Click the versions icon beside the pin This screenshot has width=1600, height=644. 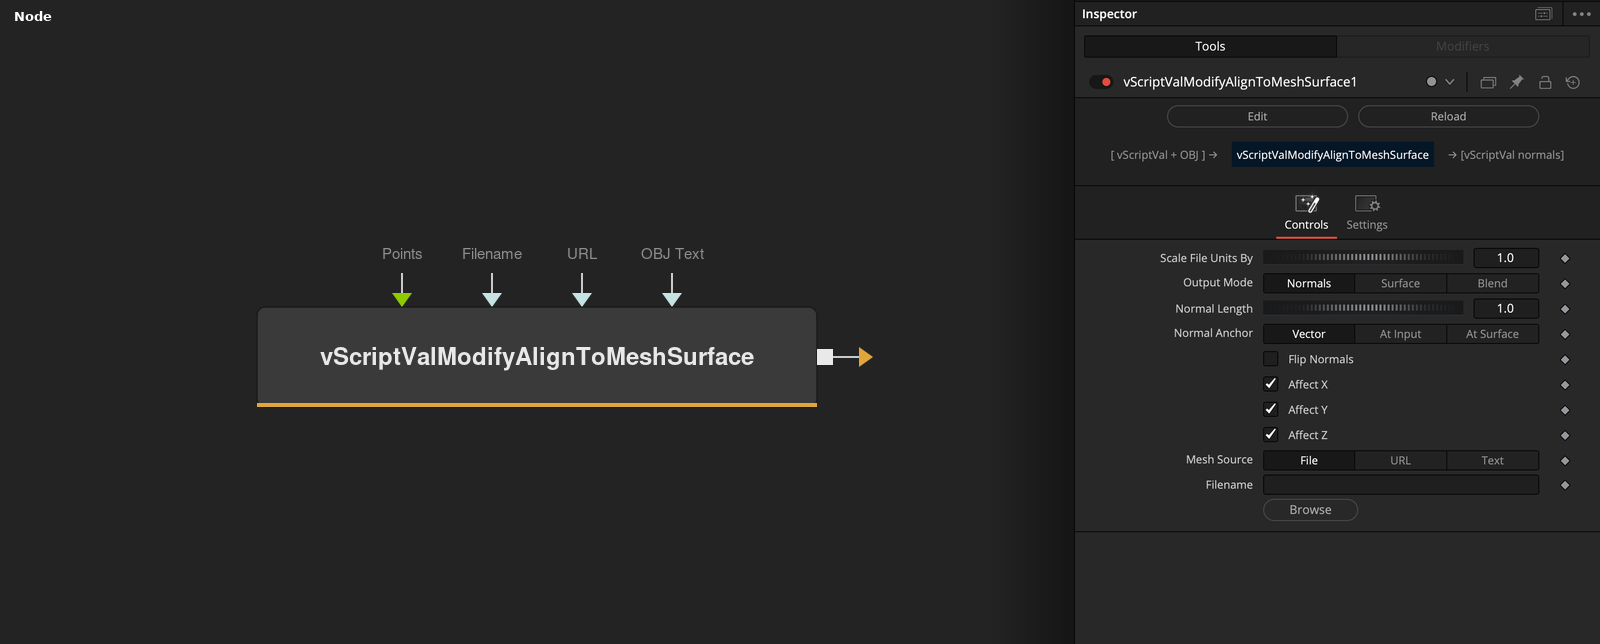tap(1488, 82)
